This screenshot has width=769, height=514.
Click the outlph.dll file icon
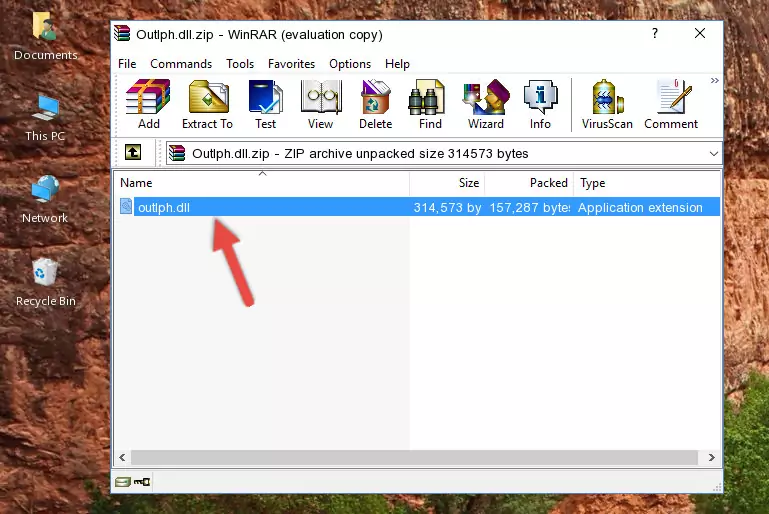click(126, 207)
